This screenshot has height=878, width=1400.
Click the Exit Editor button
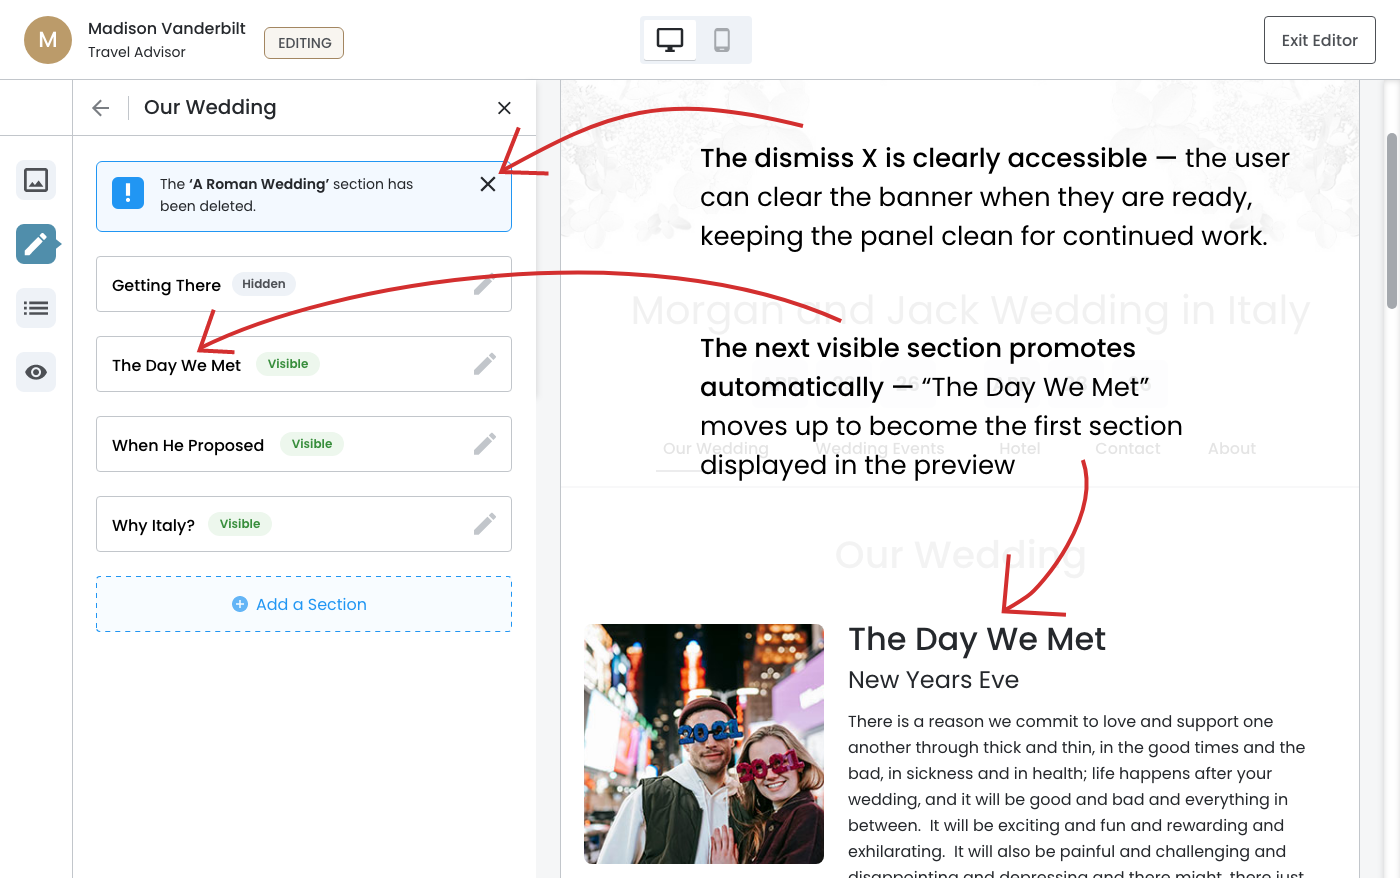click(1319, 40)
